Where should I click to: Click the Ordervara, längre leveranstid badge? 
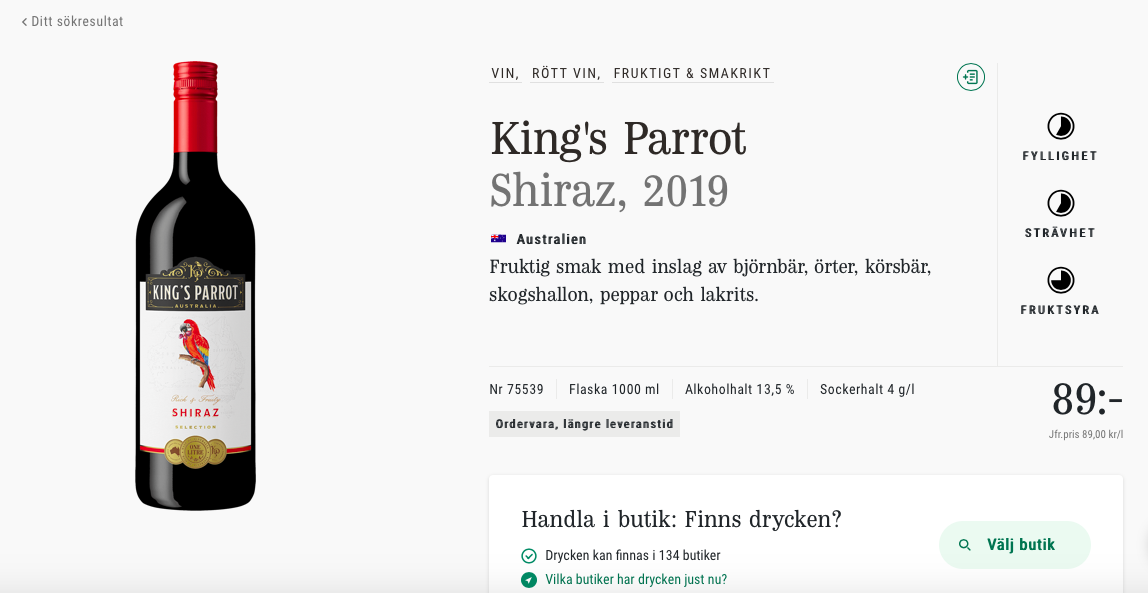(x=584, y=424)
